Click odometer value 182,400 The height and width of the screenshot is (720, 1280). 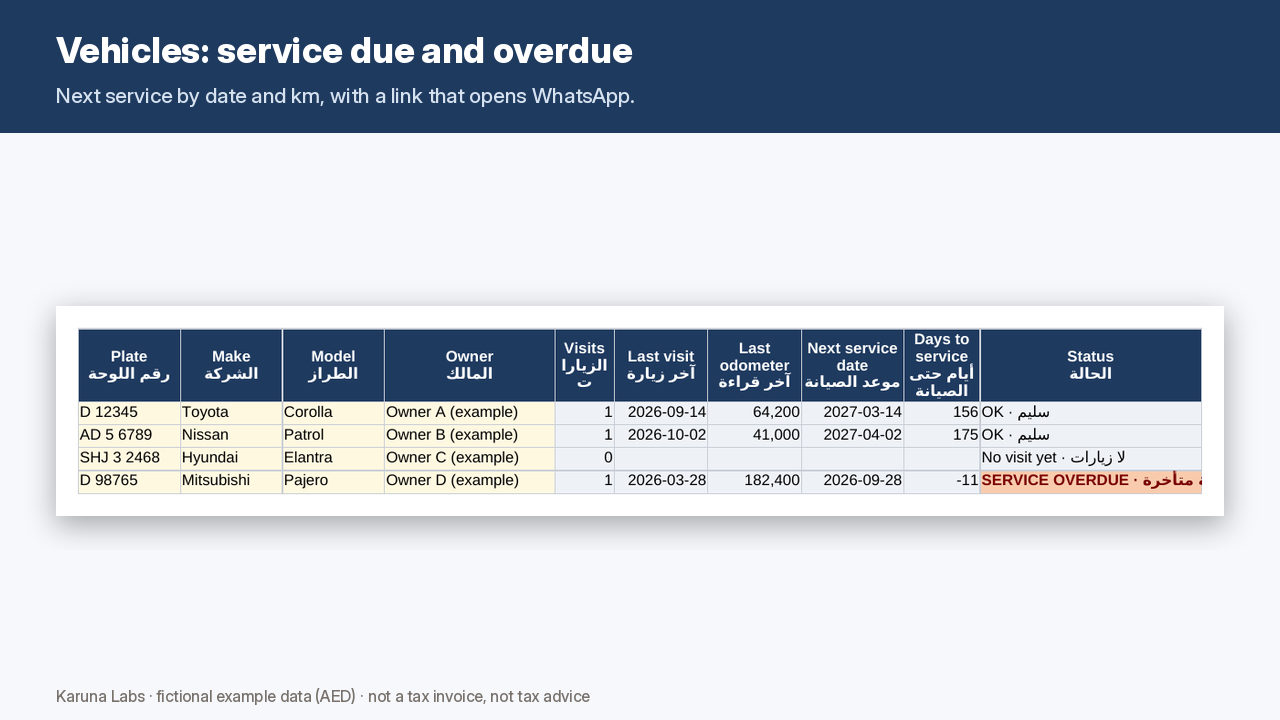click(754, 481)
